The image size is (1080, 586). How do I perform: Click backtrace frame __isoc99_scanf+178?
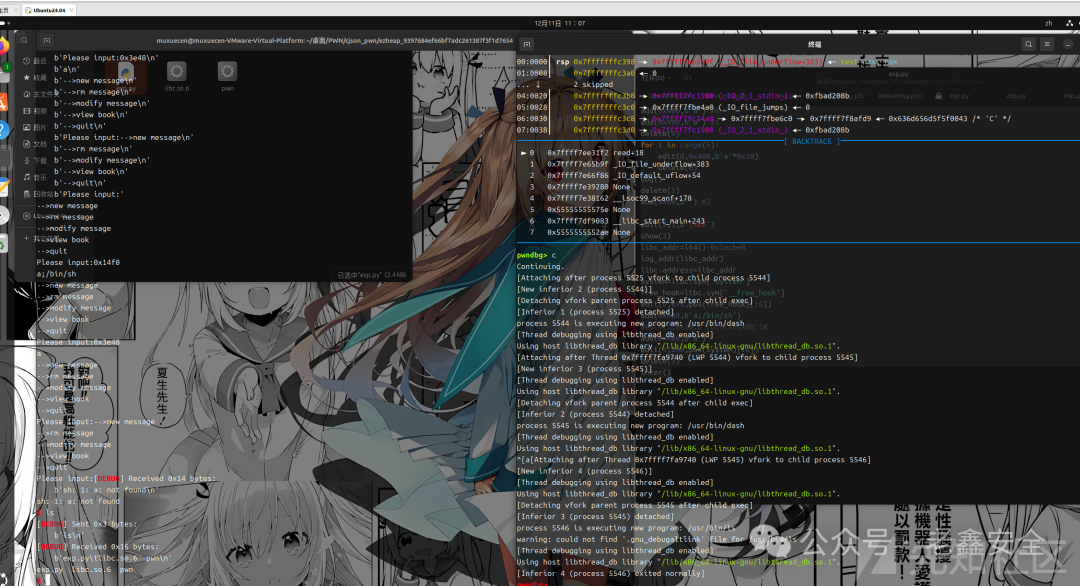(610, 198)
